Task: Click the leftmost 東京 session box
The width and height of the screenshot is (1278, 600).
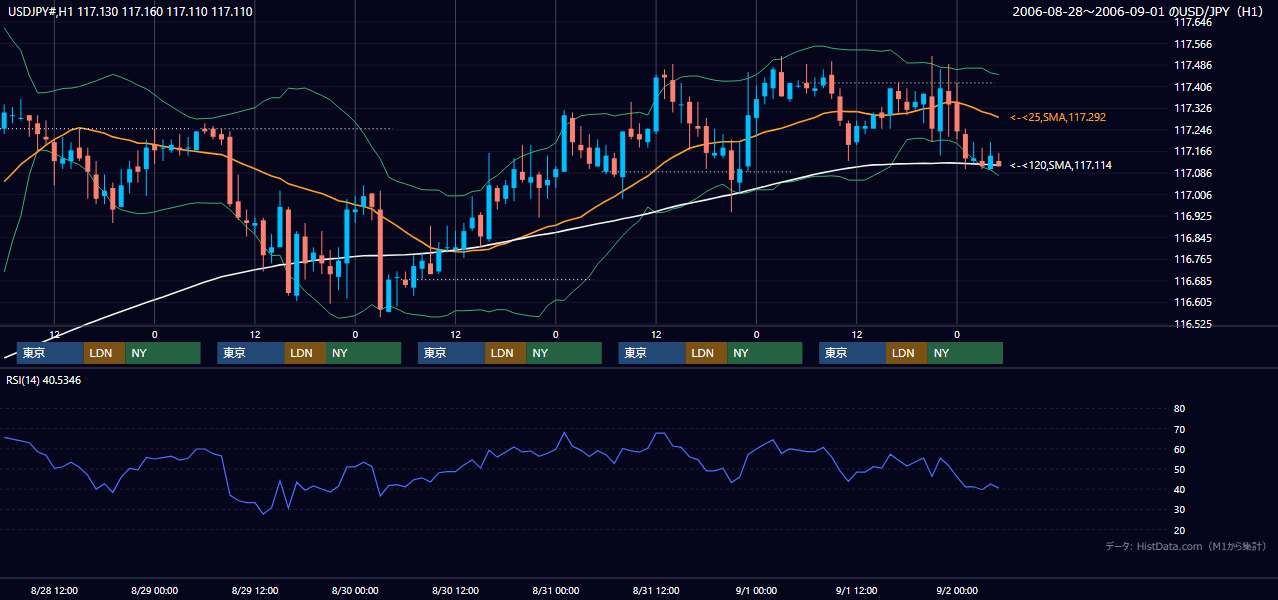Action: coord(51,353)
